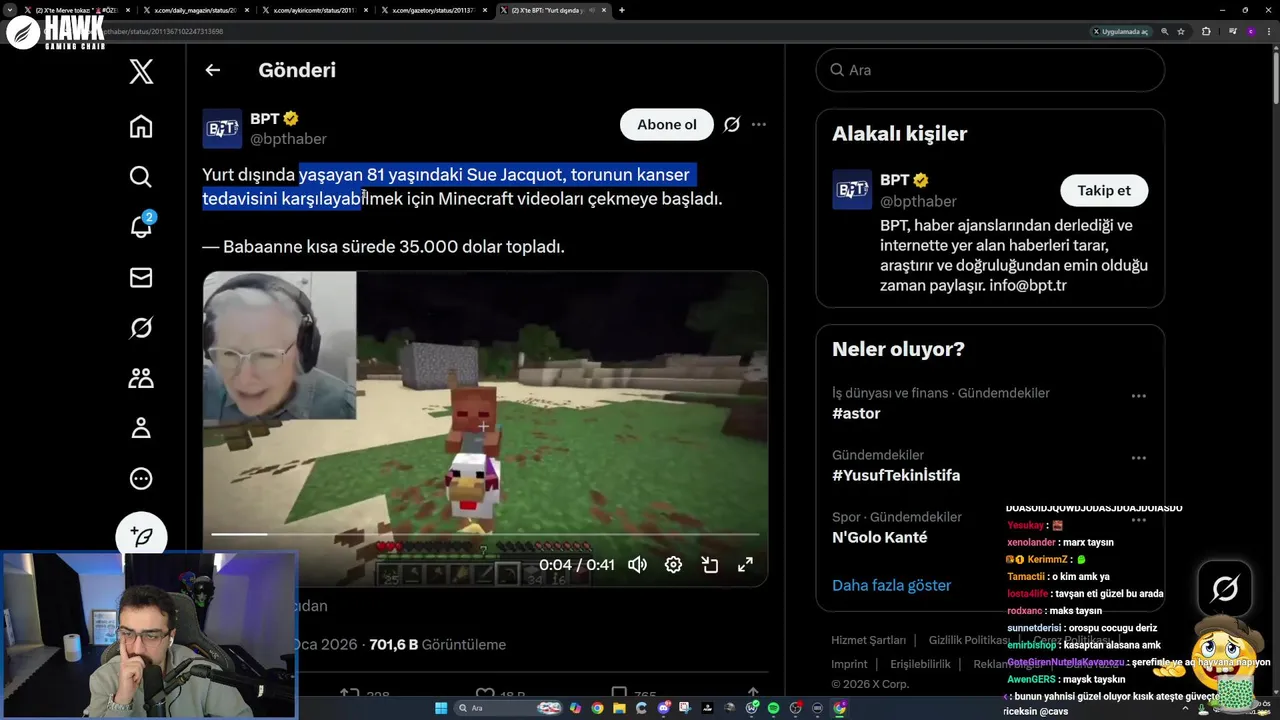Open the browser profile avatar
This screenshot has height=720, width=1280.
coord(1251,32)
